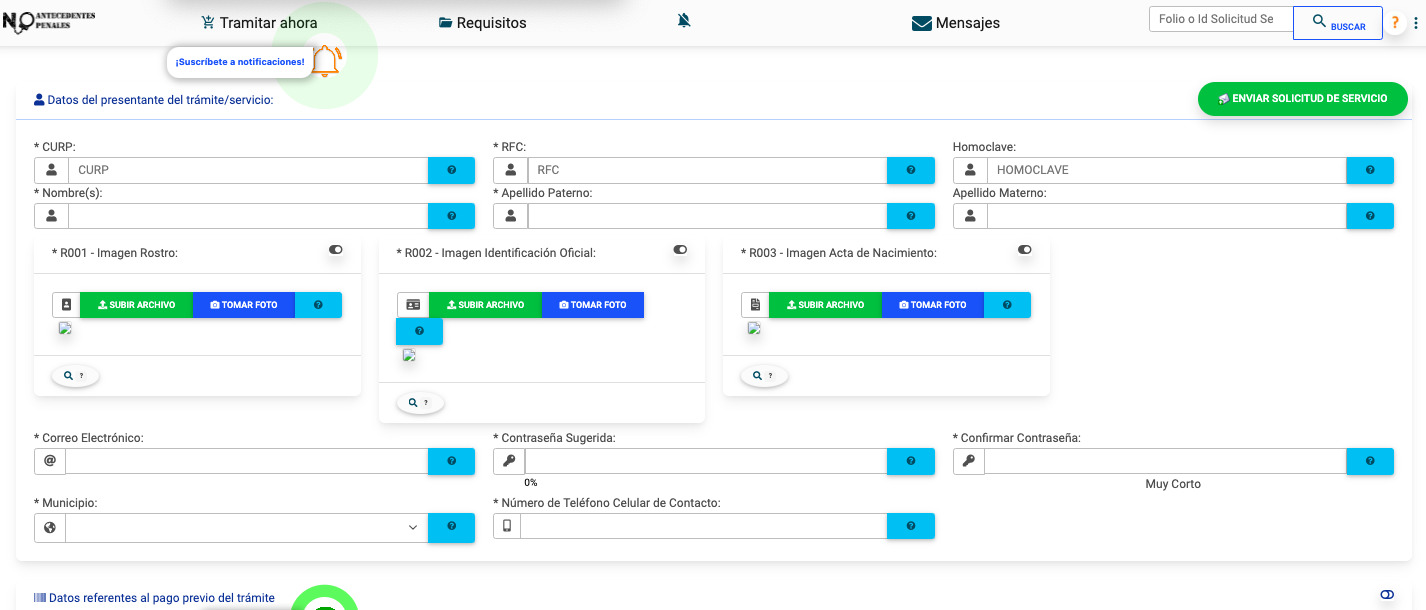1426x610 pixels.
Task: Toggle the R002 Imagen Identificación Oficial switch
Action: coord(680,250)
